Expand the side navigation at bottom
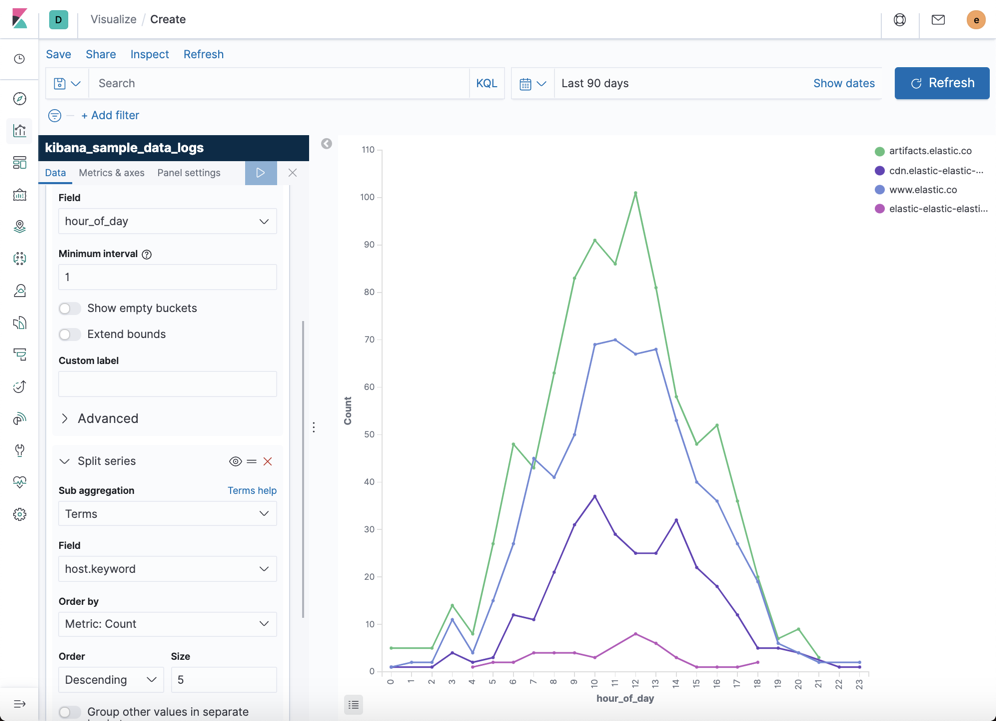This screenshot has width=996, height=721. point(20,704)
